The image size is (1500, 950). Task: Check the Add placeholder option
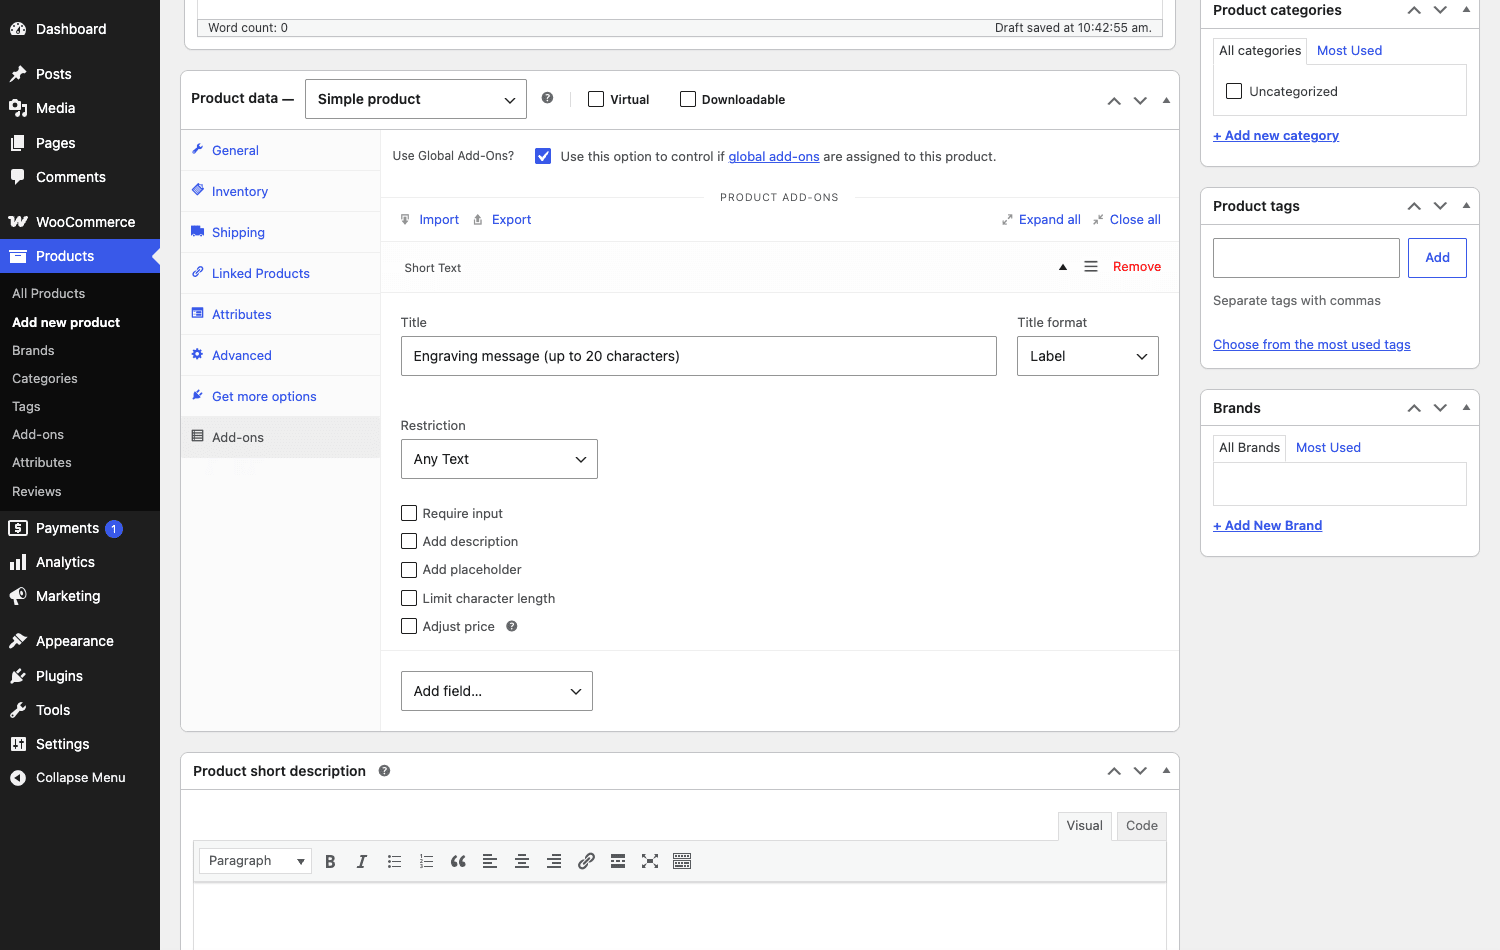409,570
